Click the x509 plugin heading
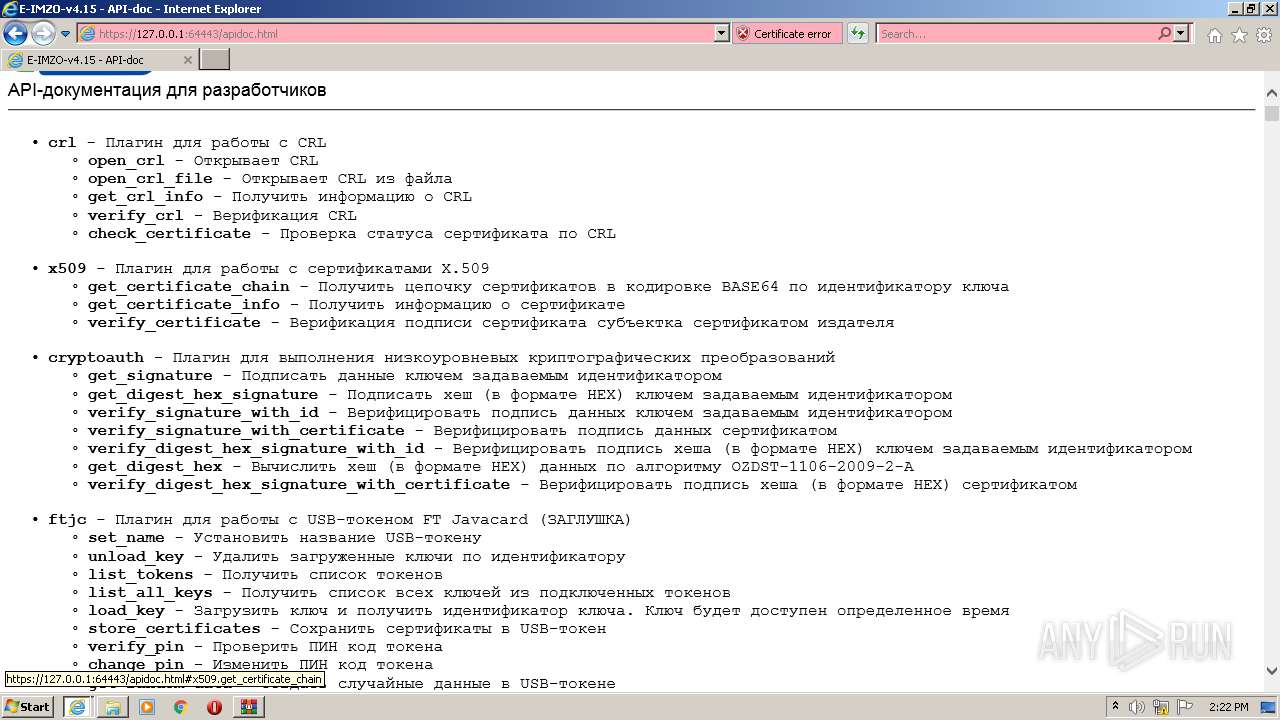This screenshot has height=720, width=1280. click(x=67, y=268)
